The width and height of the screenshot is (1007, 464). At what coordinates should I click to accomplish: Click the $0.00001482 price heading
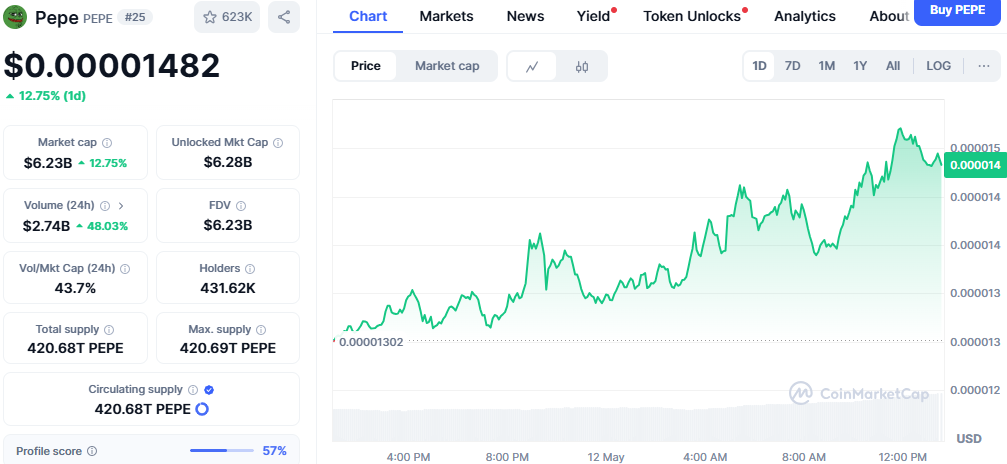click(x=112, y=66)
